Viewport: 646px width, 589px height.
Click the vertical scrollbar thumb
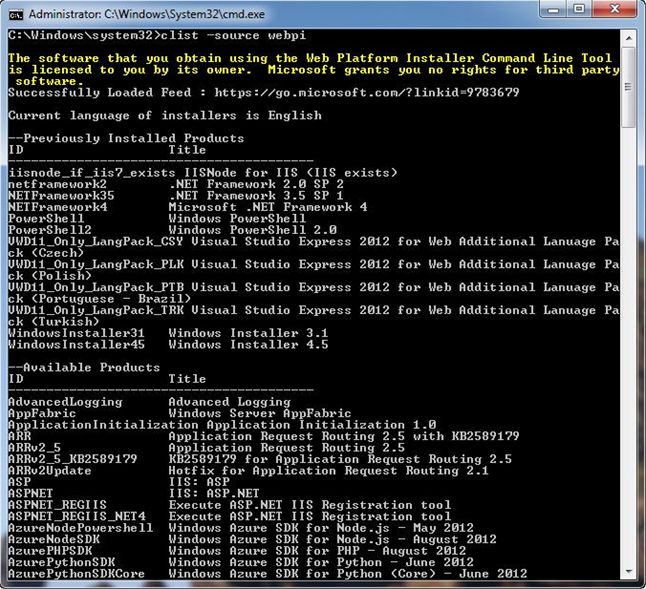coord(629,87)
